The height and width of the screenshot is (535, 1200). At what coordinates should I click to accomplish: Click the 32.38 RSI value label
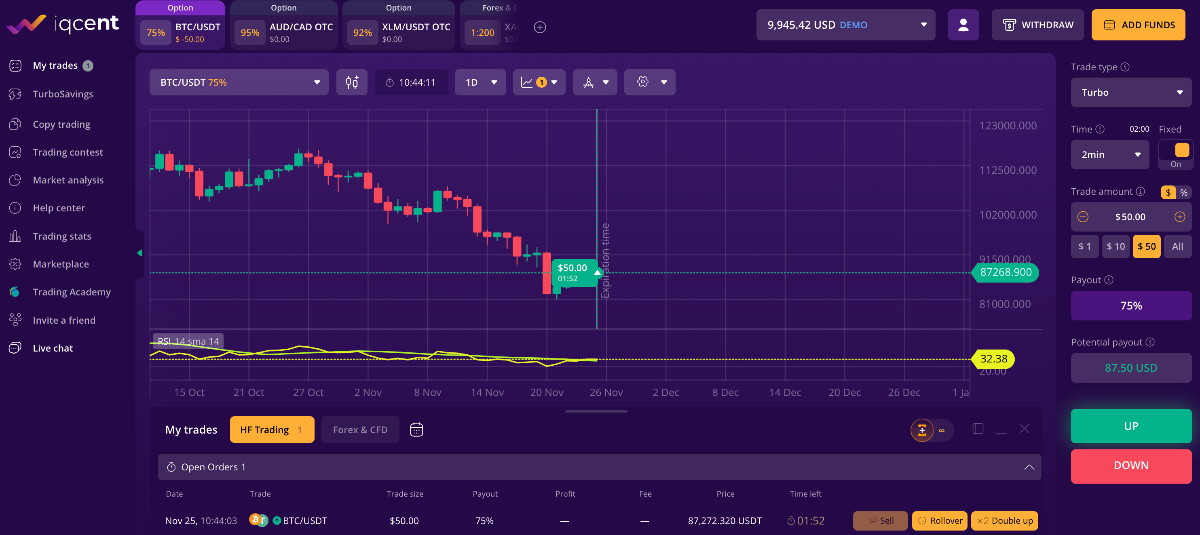point(993,358)
